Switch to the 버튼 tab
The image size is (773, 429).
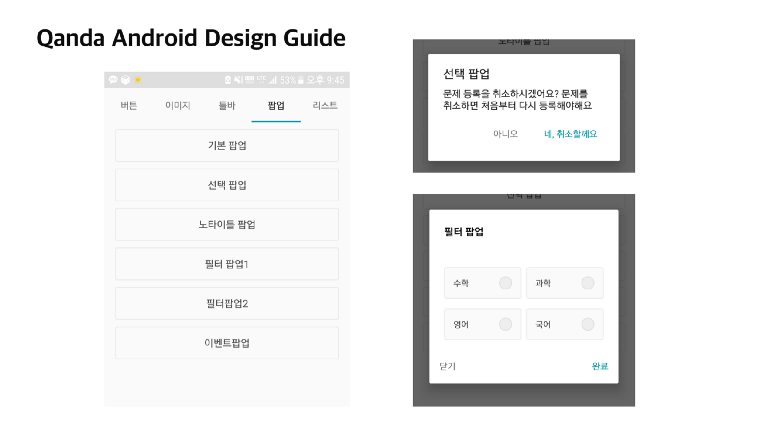click(129, 105)
